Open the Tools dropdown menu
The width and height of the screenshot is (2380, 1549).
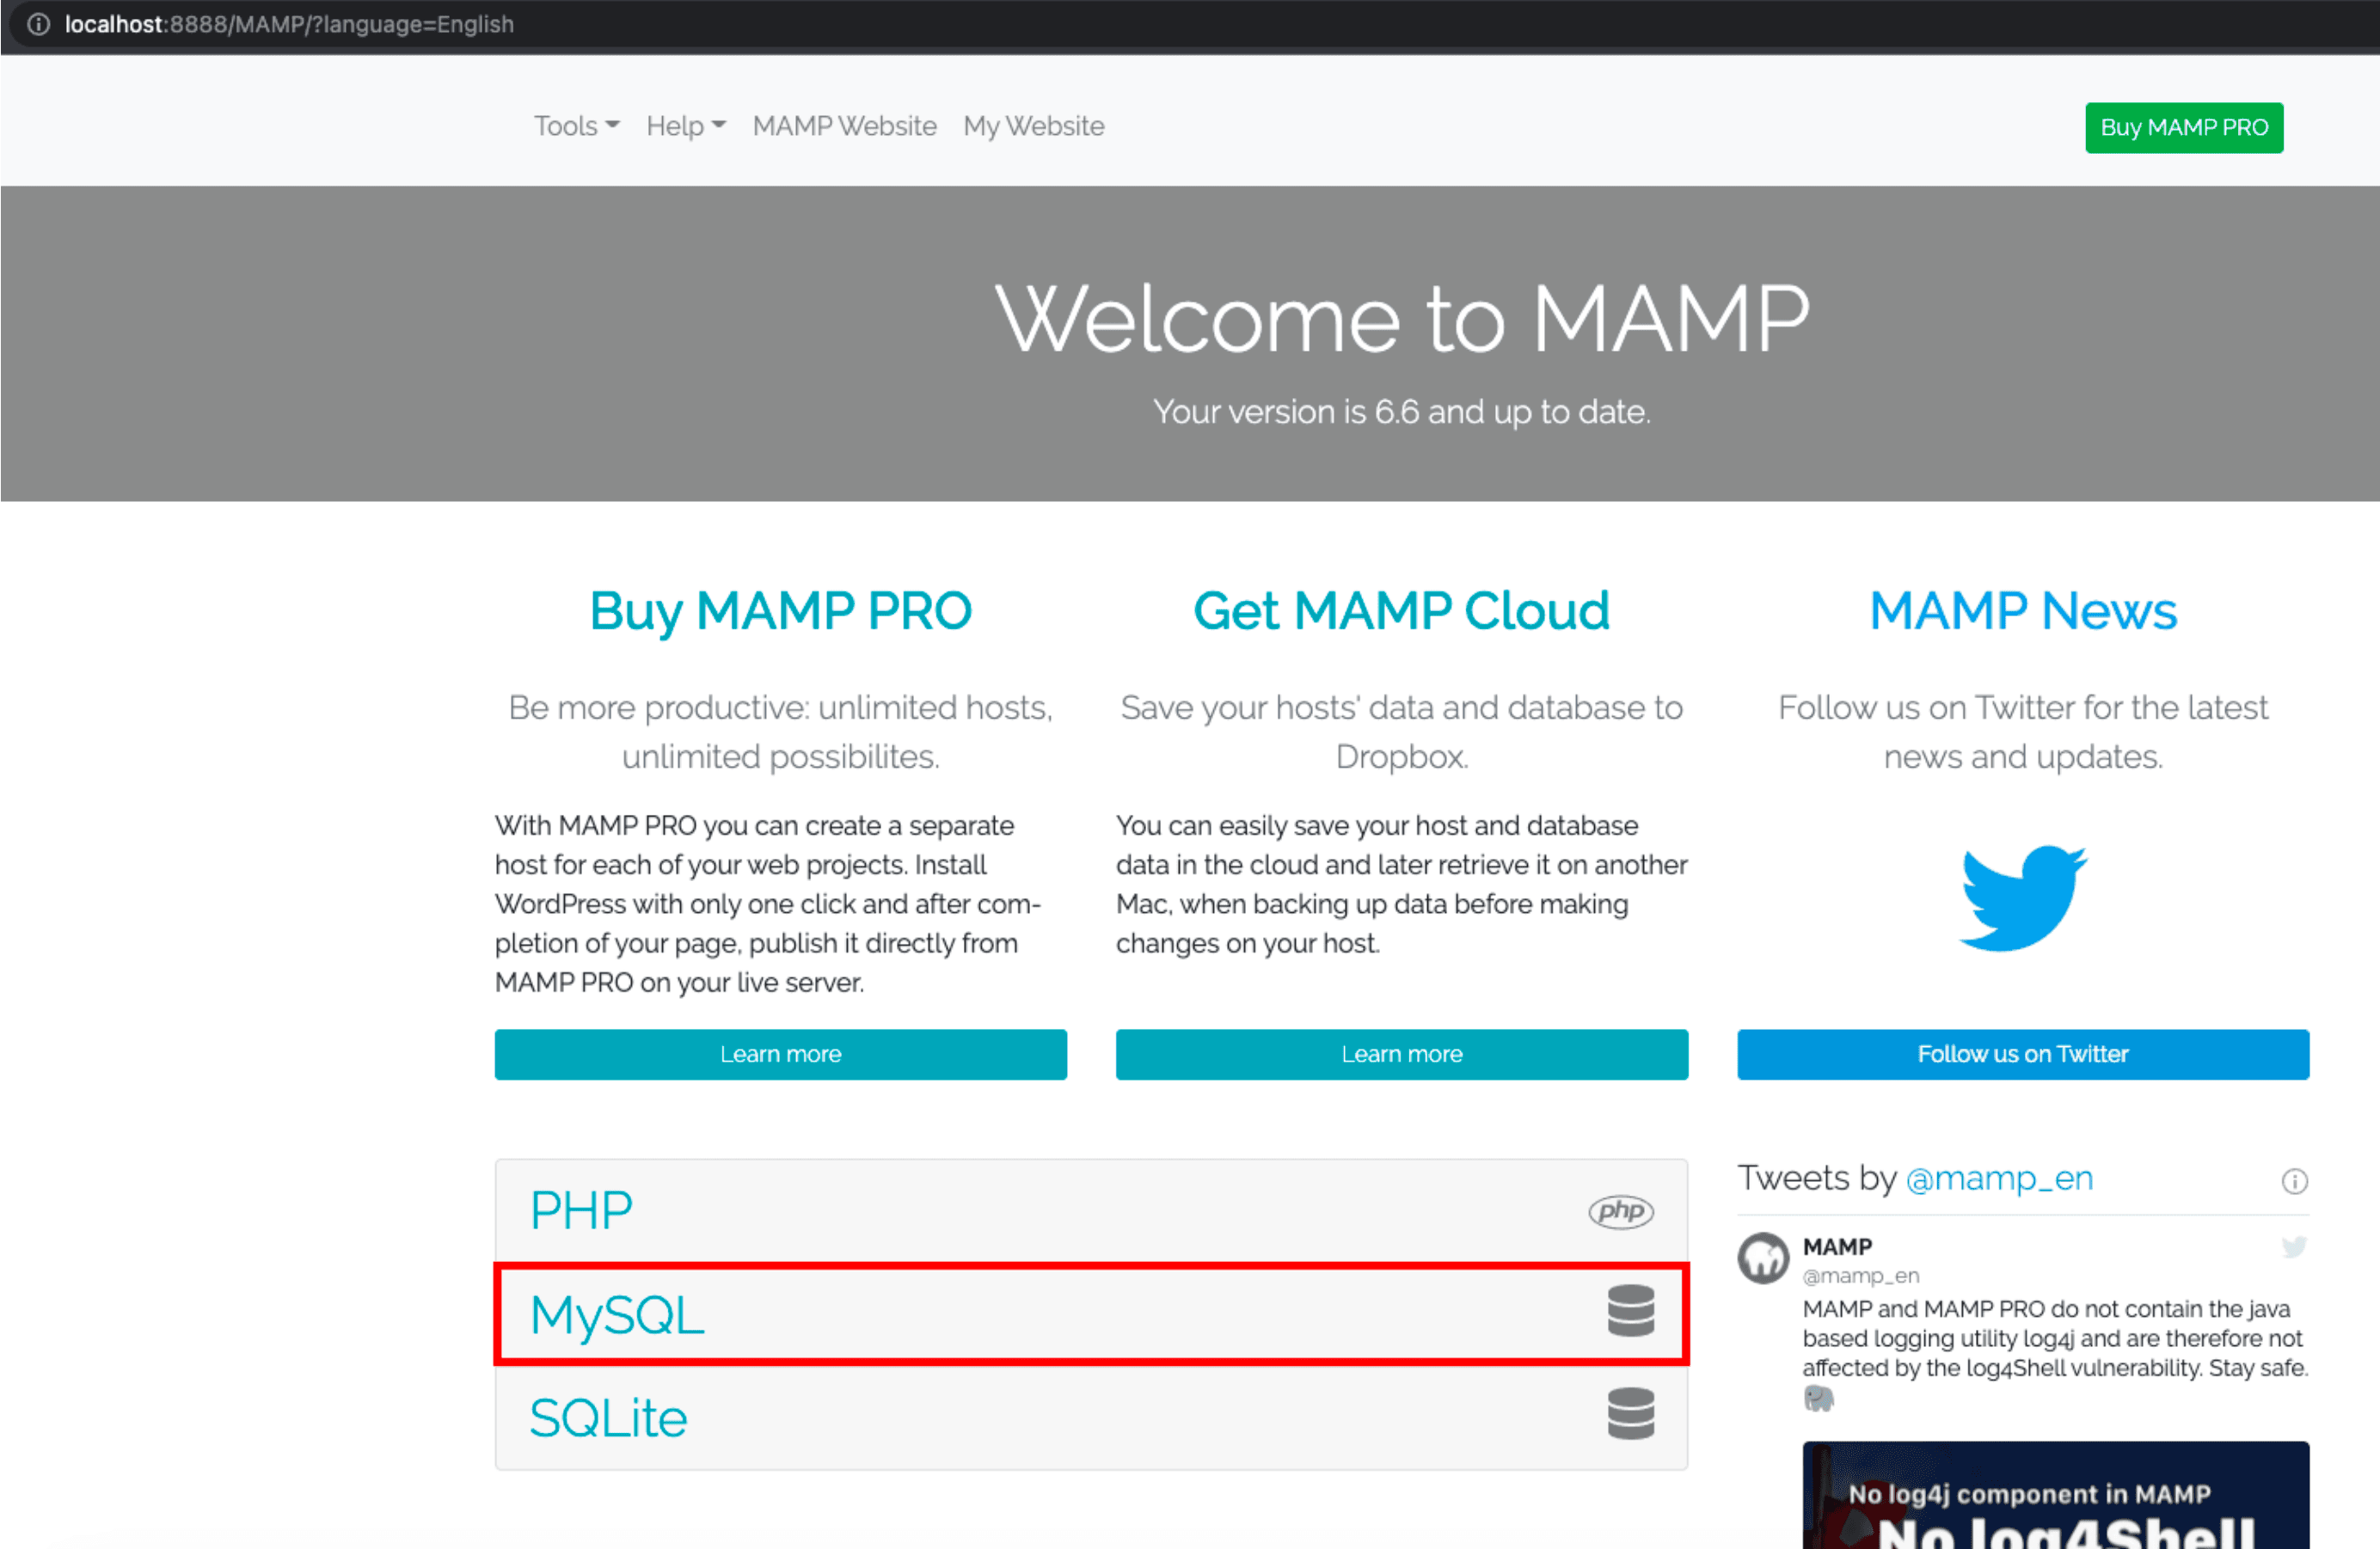[576, 126]
